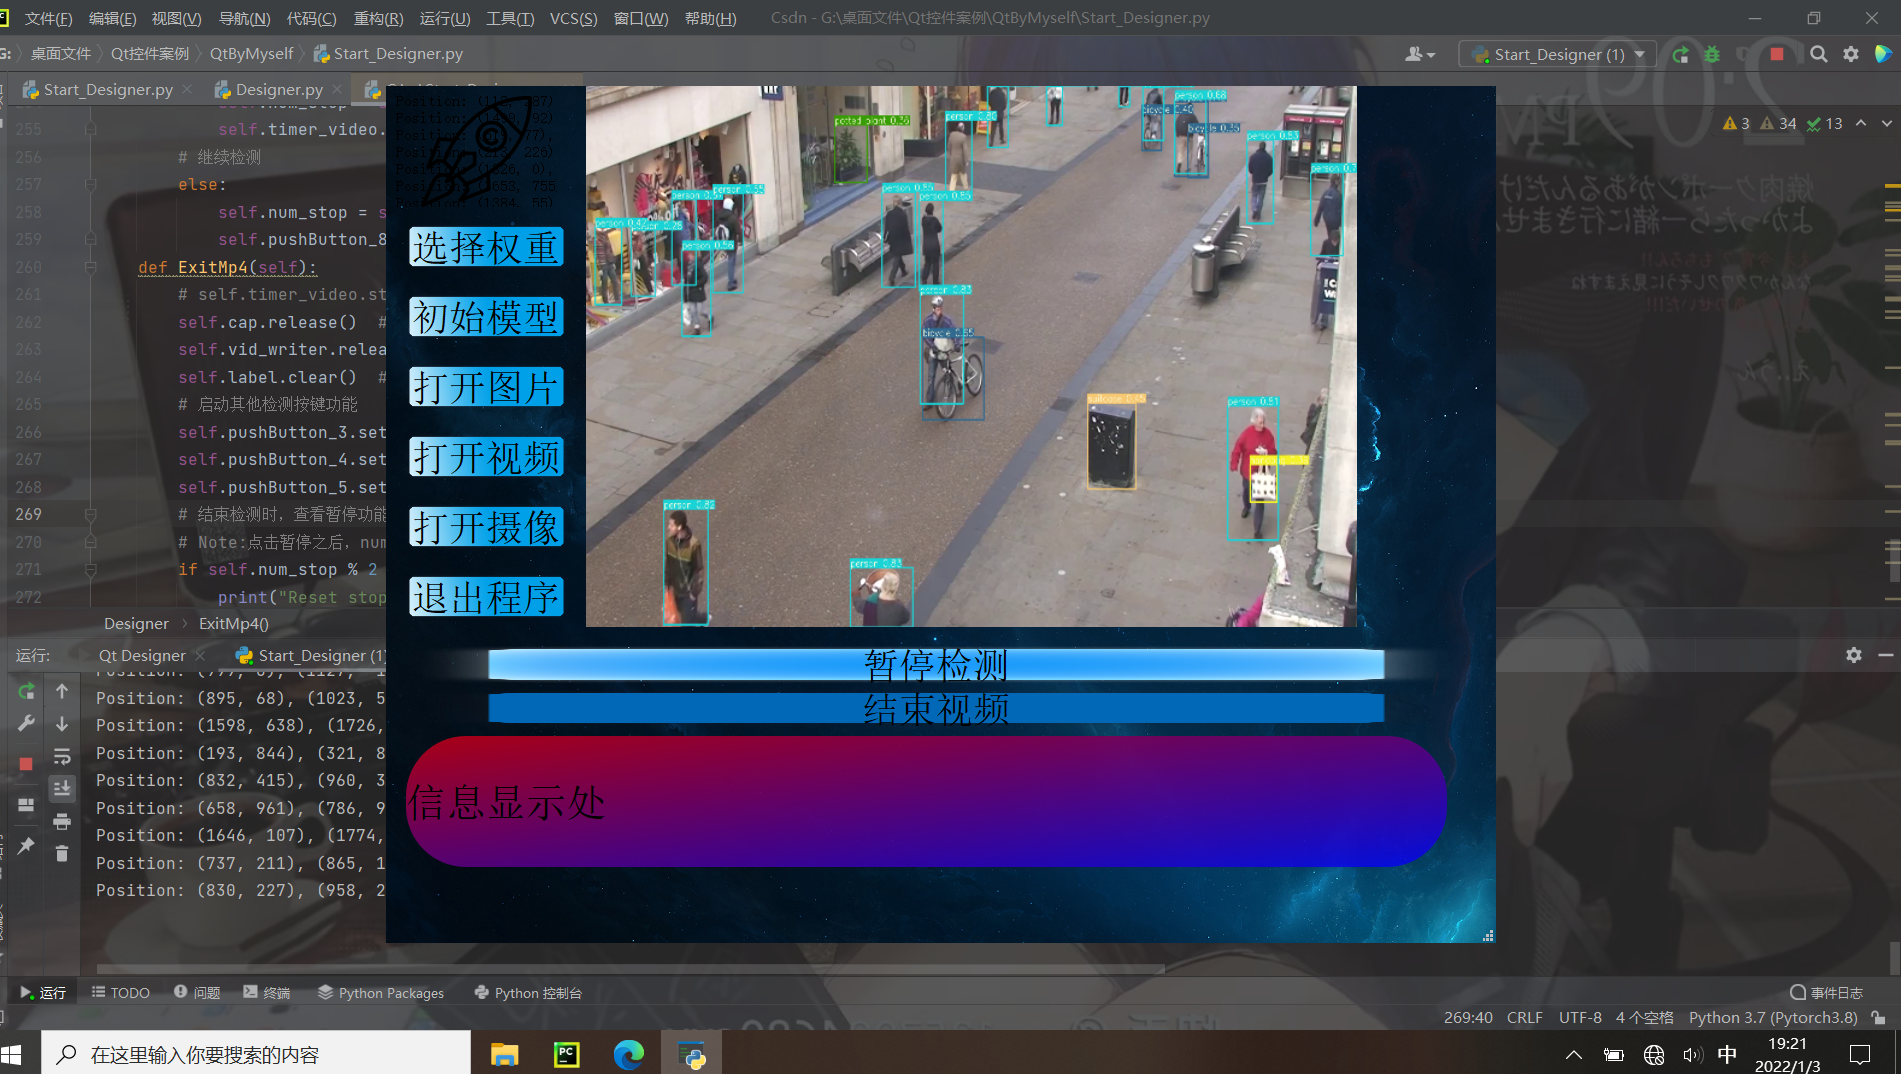The width and height of the screenshot is (1901, 1074).
Task: Click 结束视频 to end the video
Action: point(935,707)
